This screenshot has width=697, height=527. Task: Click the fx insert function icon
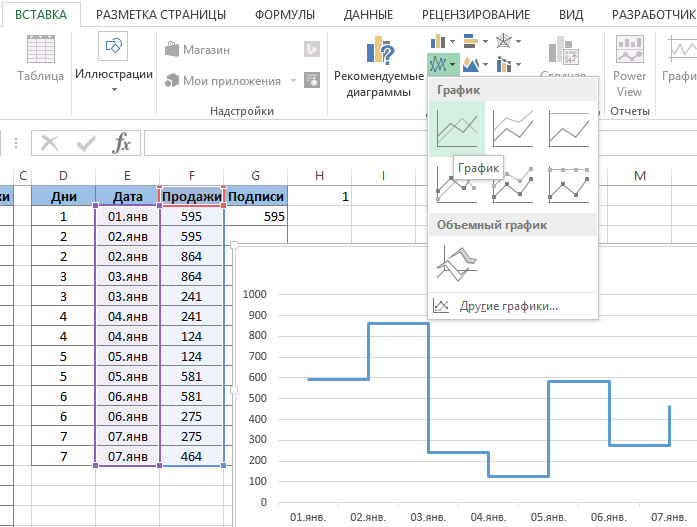(122, 144)
